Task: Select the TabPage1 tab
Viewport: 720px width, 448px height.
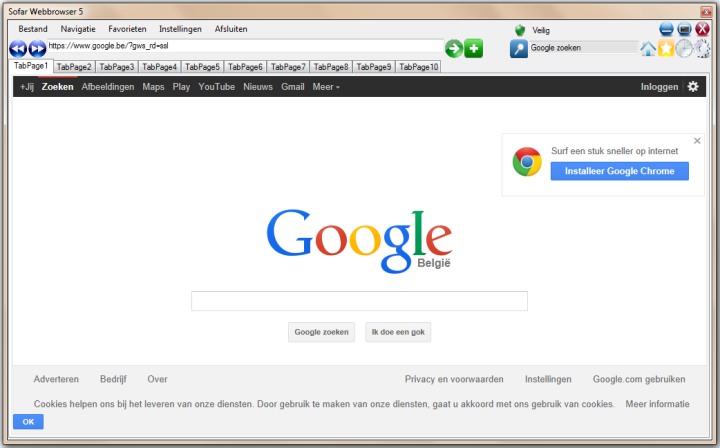Action: click(31, 66)
